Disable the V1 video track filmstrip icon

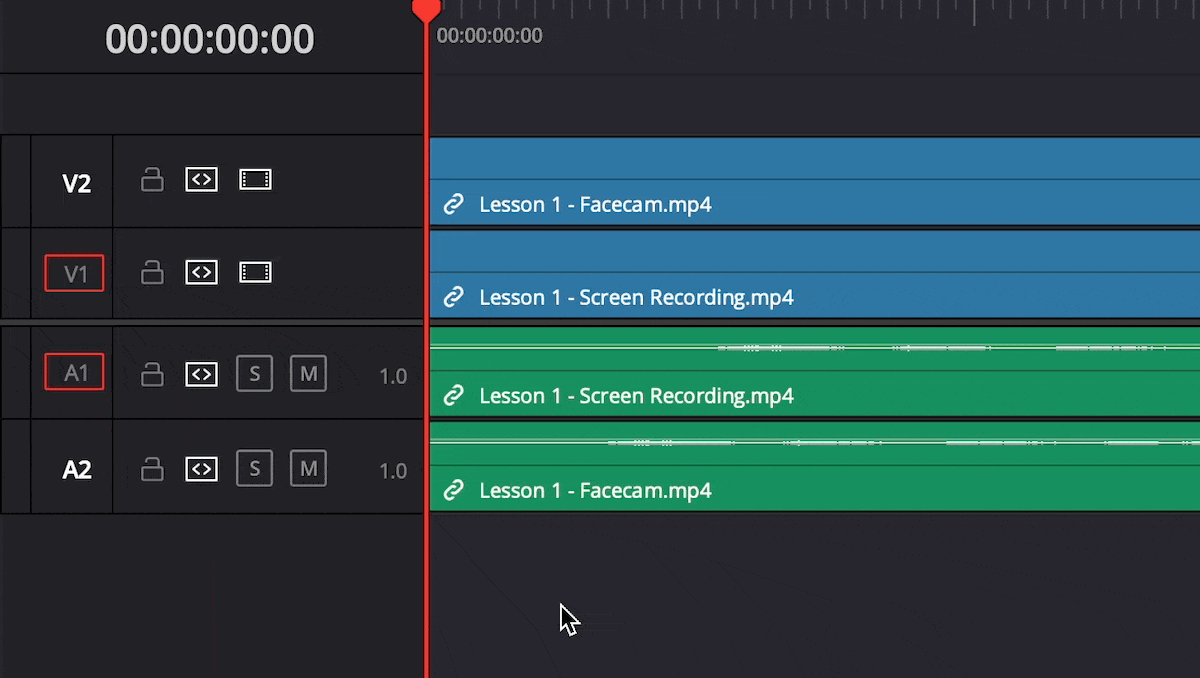click(255, 272)
